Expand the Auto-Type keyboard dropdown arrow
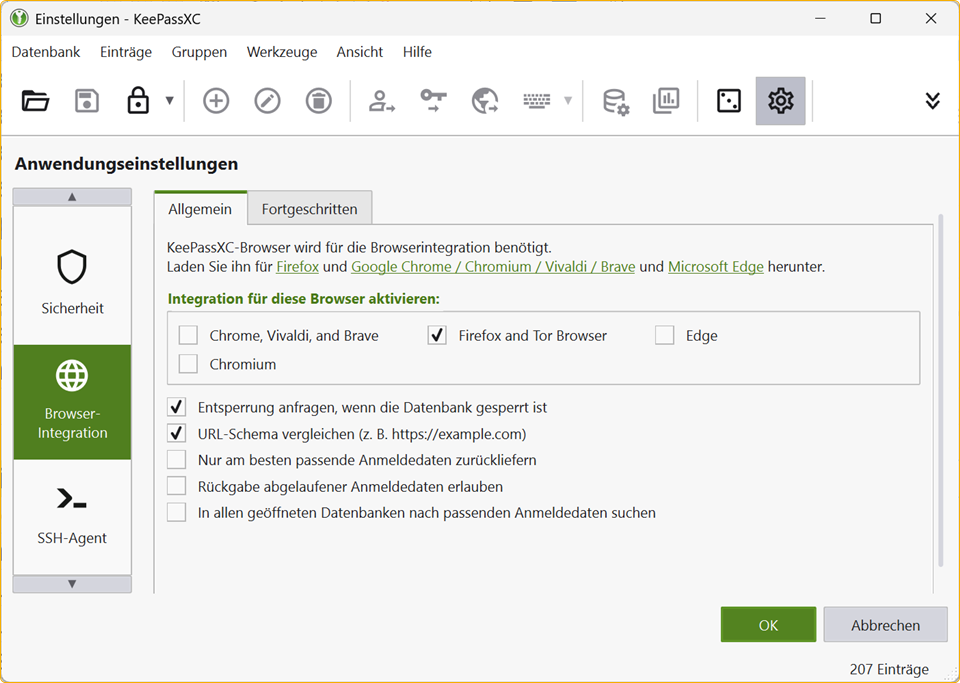Image resolution: width=960 pixels, height=683 pixels. [568, 100]
